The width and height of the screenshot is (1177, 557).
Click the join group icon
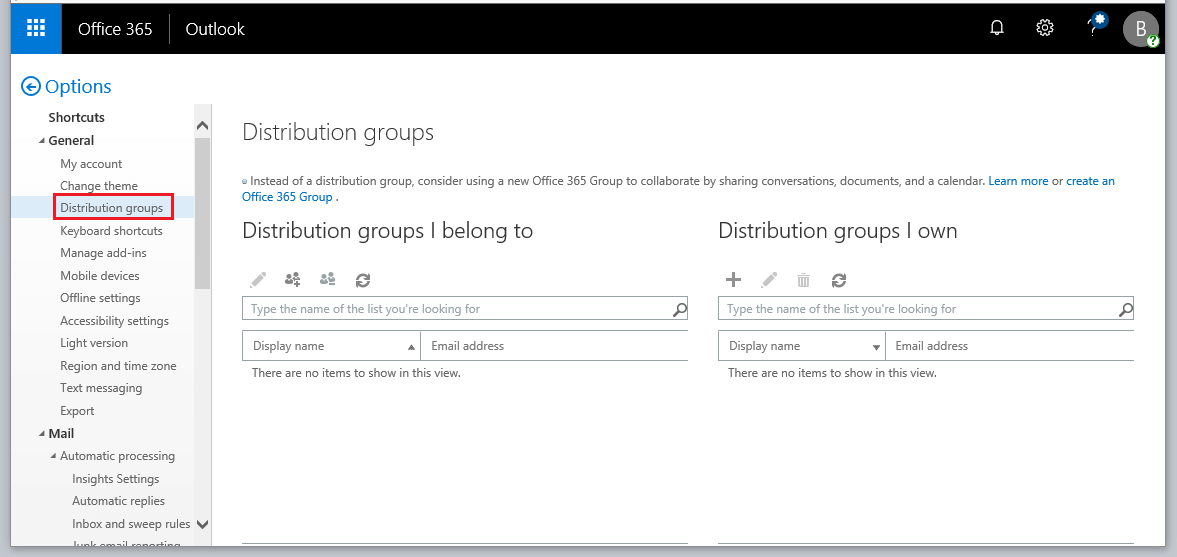tap(292, 281)
